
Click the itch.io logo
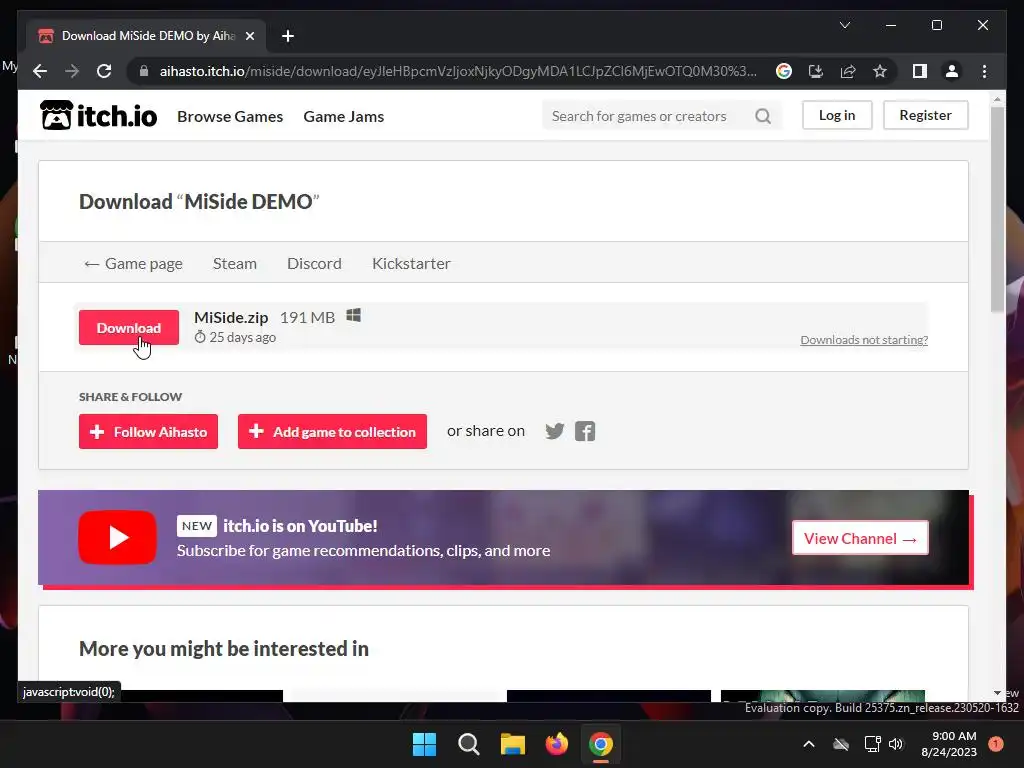pyautogui.click(x=99, y=116)
